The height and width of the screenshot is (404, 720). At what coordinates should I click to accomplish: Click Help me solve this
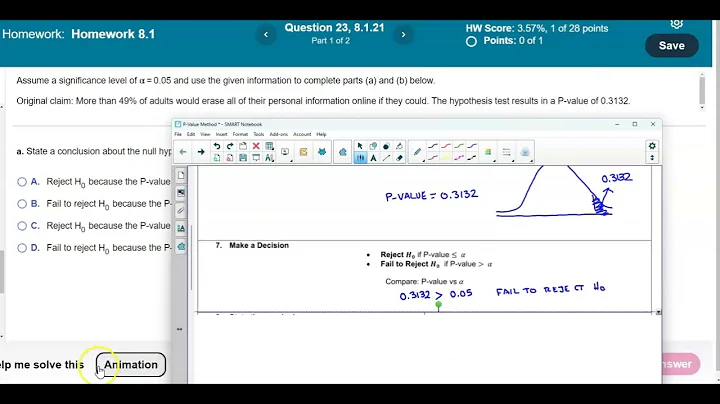pyautogui.click(x=42, y=365)
